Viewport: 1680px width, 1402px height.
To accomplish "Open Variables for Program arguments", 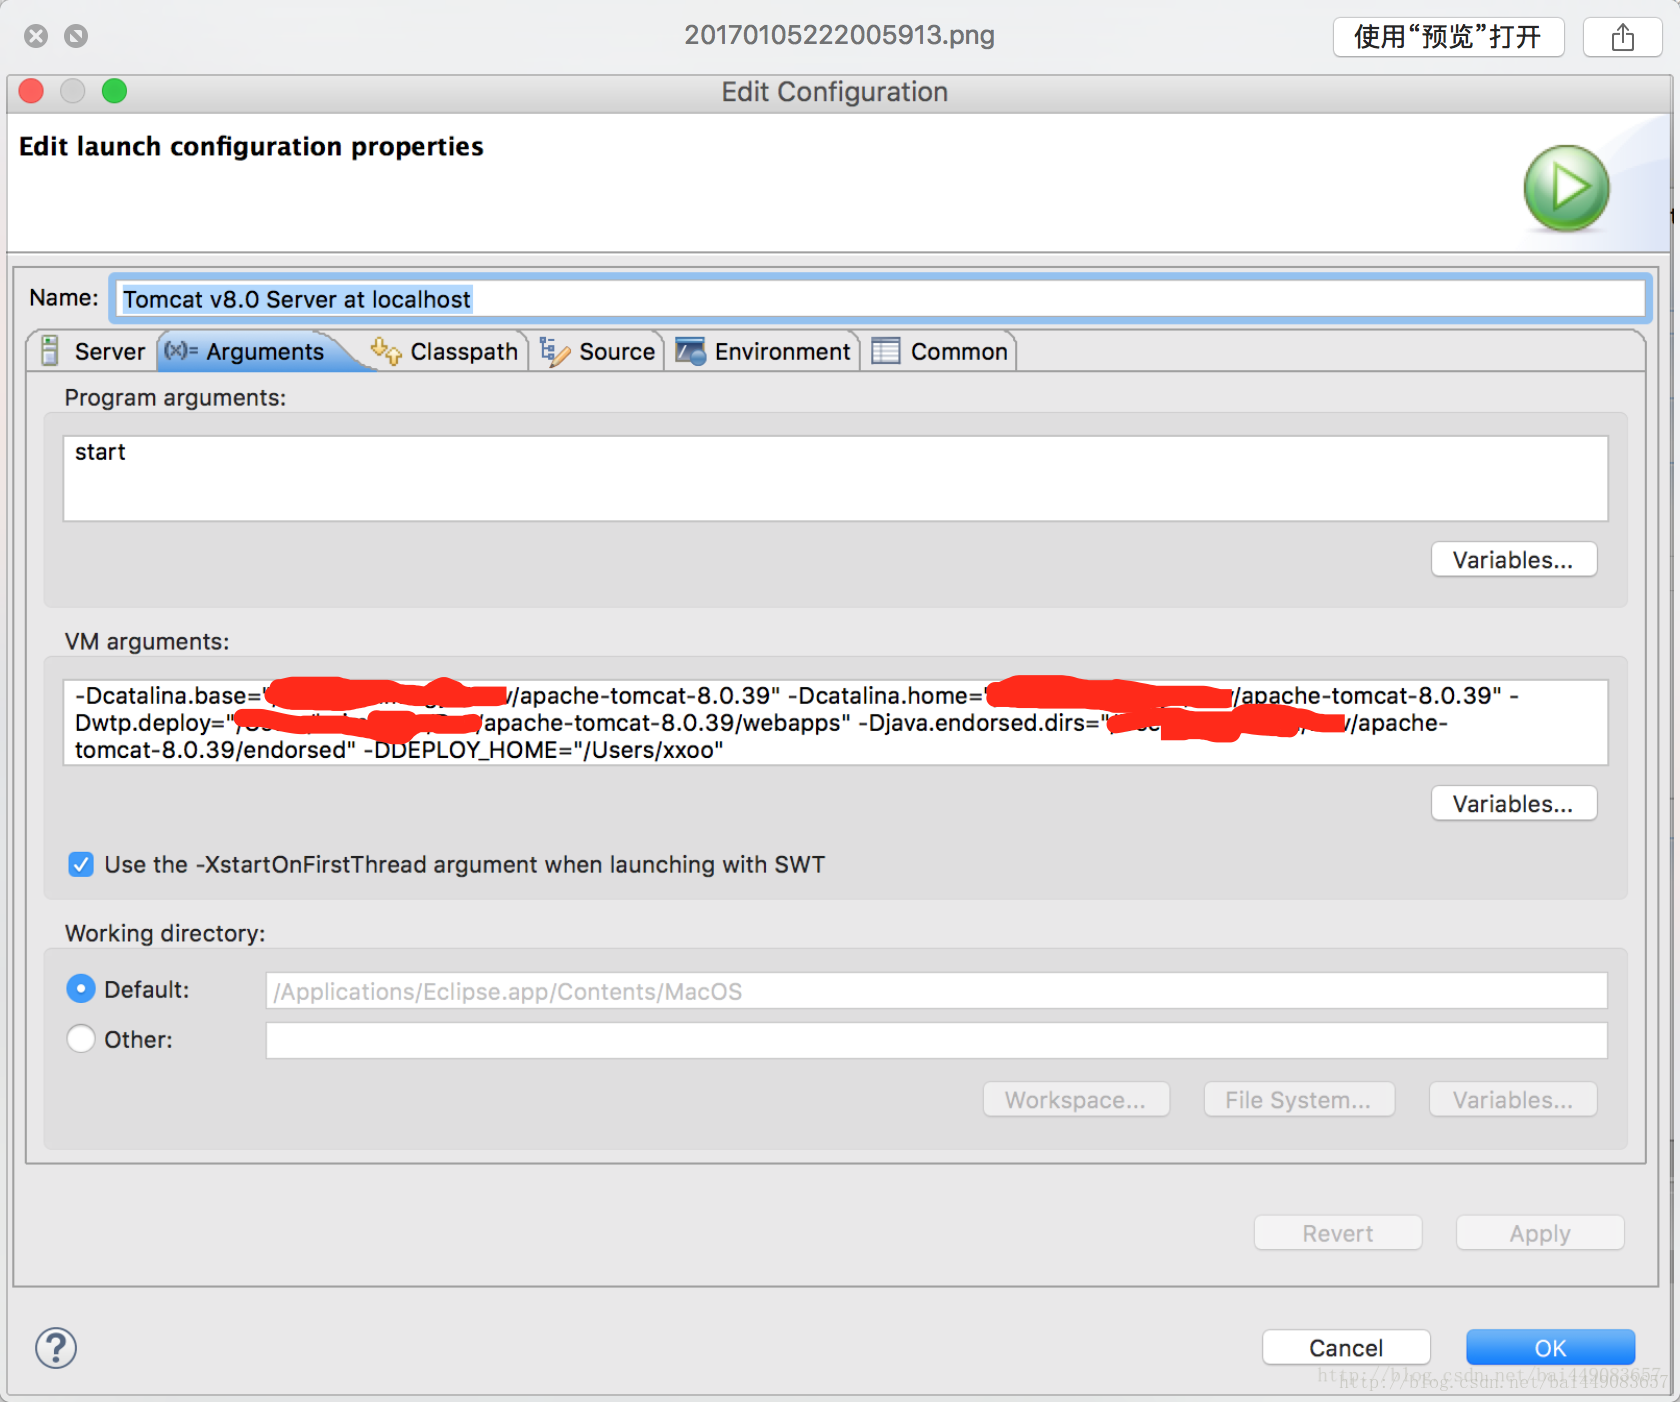I will click(x=1513, y=559).
